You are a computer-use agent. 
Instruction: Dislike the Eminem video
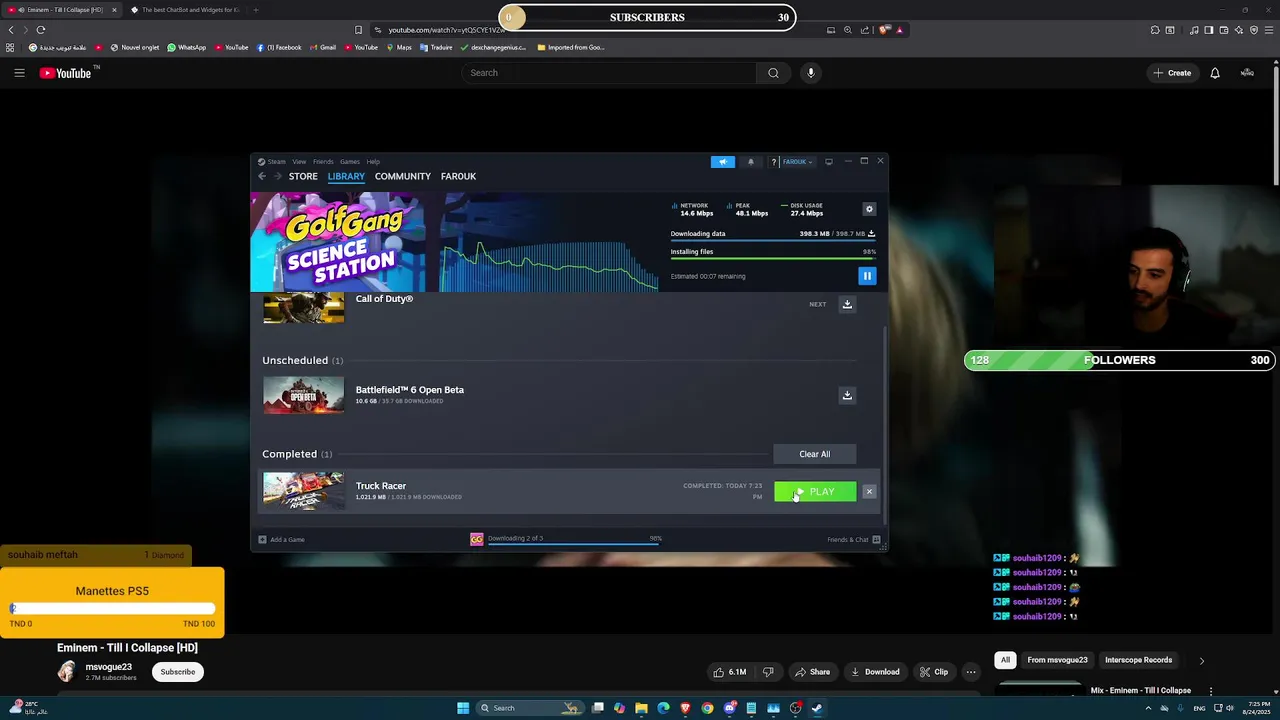coord(768,672)
